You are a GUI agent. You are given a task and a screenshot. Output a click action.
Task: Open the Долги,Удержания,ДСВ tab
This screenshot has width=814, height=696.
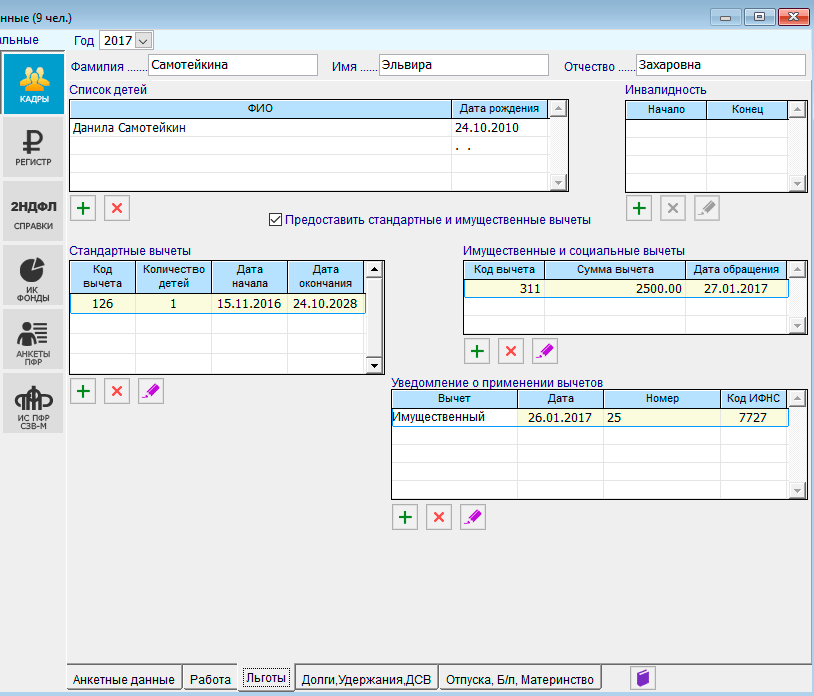366,679
